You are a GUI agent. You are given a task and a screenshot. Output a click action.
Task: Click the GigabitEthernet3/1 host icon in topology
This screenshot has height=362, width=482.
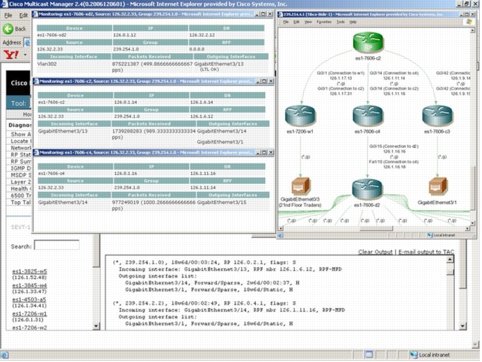point(438,186)
